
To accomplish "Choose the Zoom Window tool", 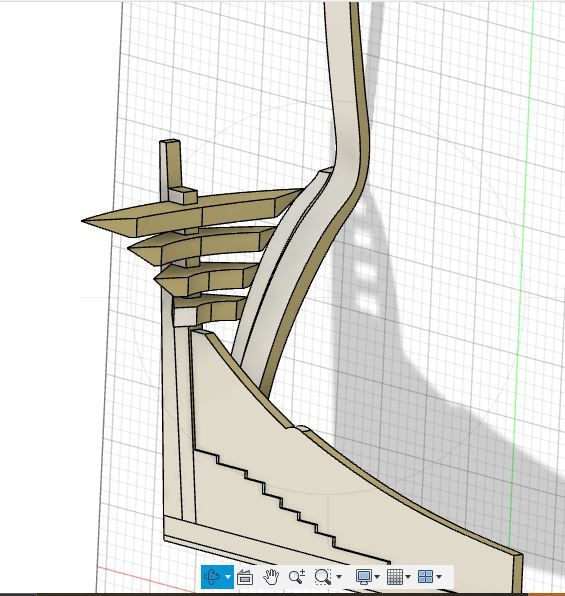I will (x=322, y=577).
